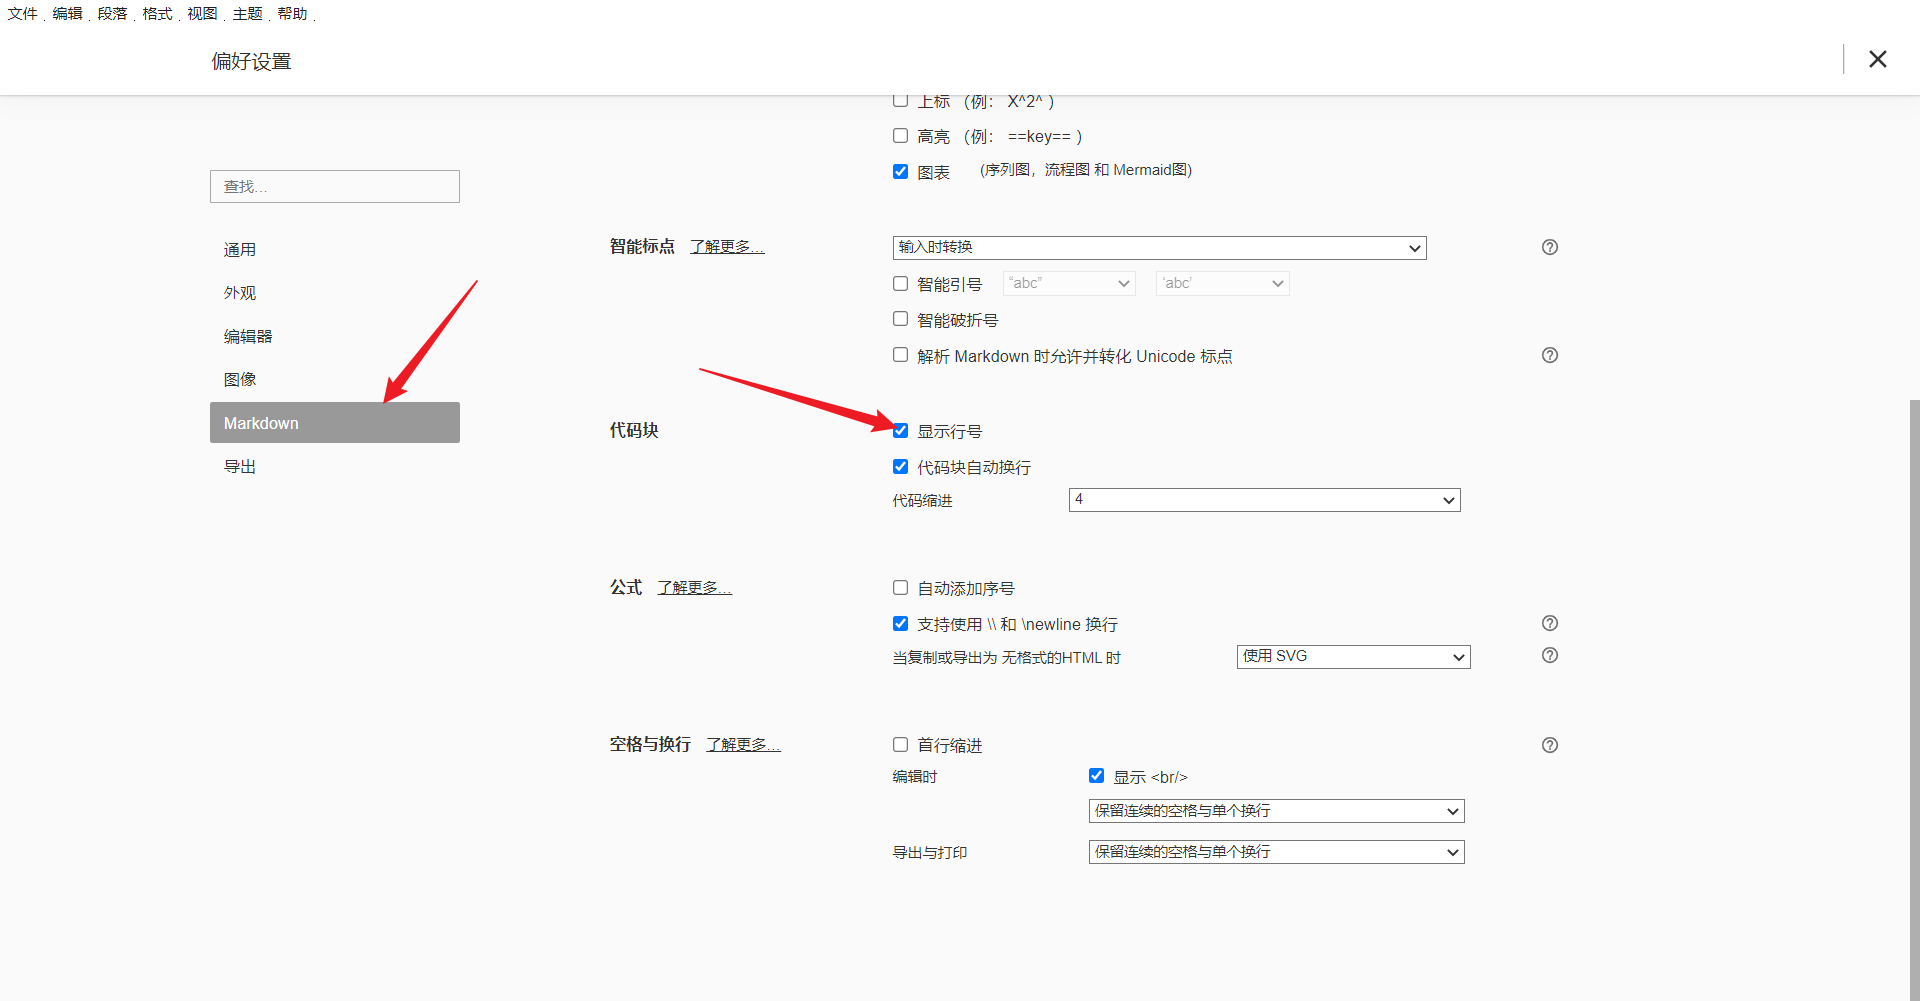Open the "abc" double-quote style dropdown
1920x1001 pixels.
1069,284
